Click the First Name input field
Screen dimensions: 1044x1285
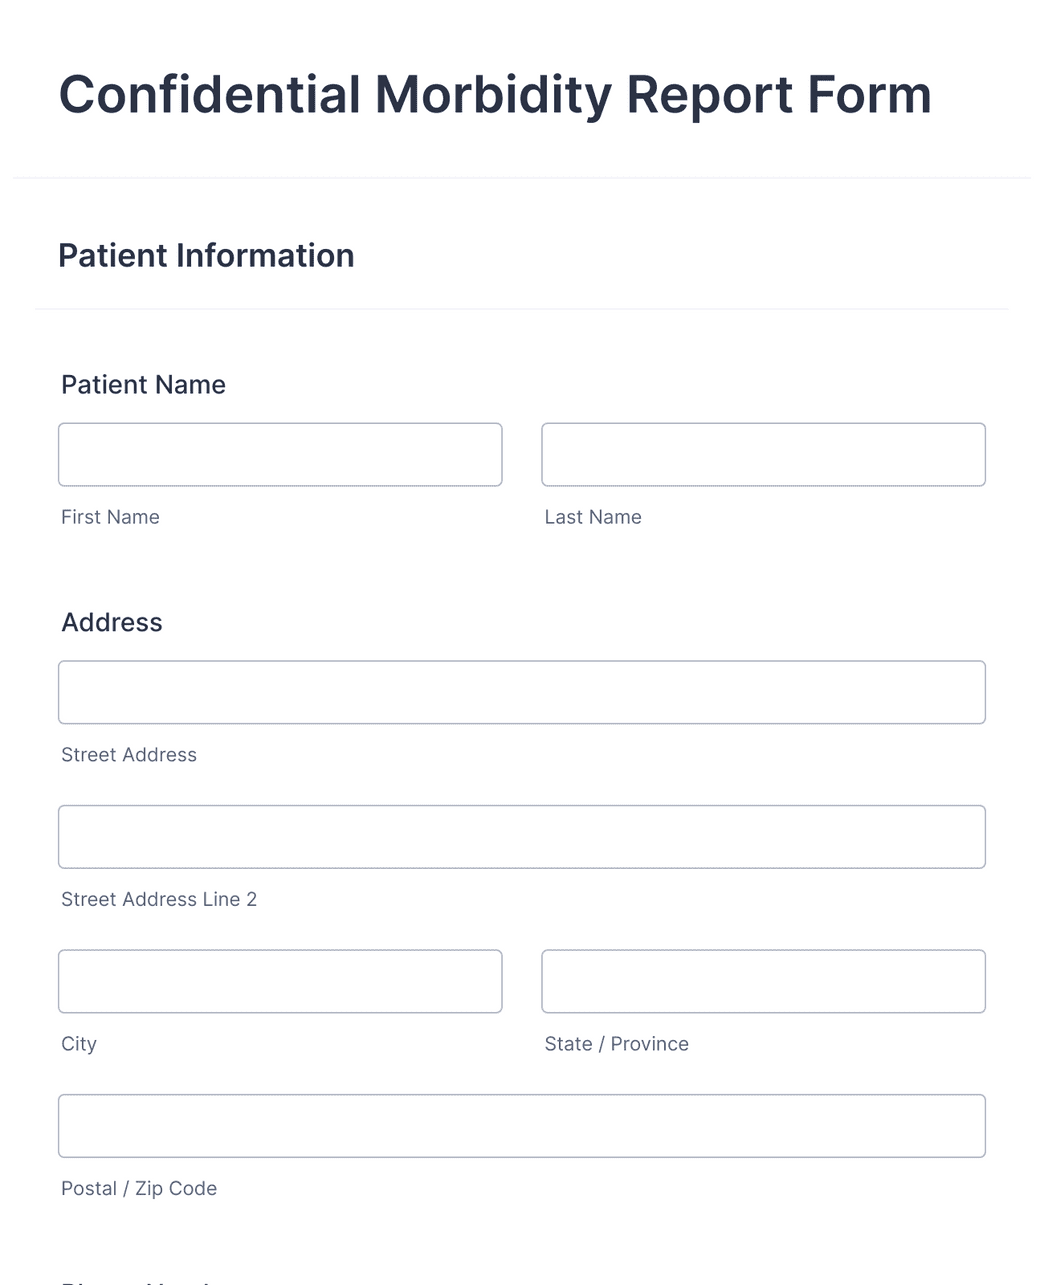[x=280, y=454]
